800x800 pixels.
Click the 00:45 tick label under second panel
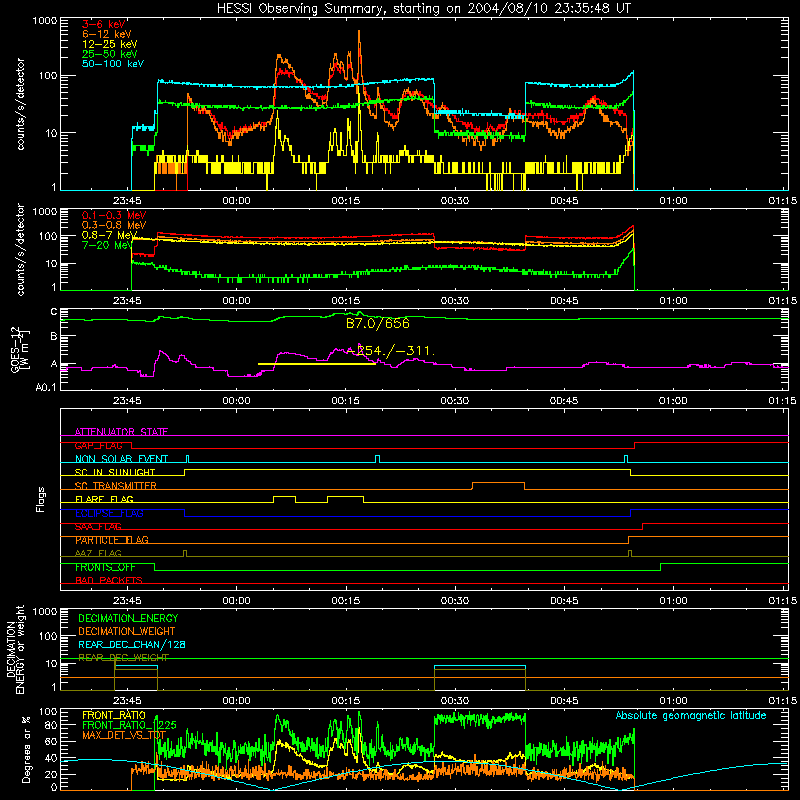[564, 301]
